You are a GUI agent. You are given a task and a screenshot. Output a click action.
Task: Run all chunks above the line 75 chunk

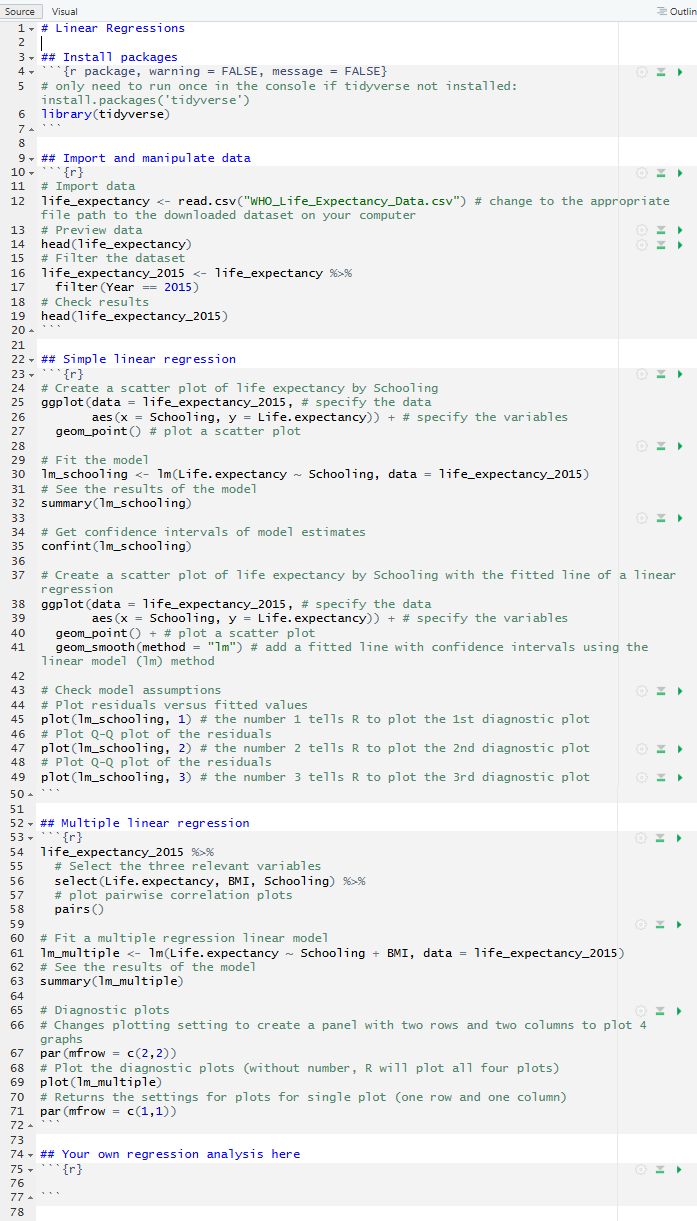(661, 1169)
